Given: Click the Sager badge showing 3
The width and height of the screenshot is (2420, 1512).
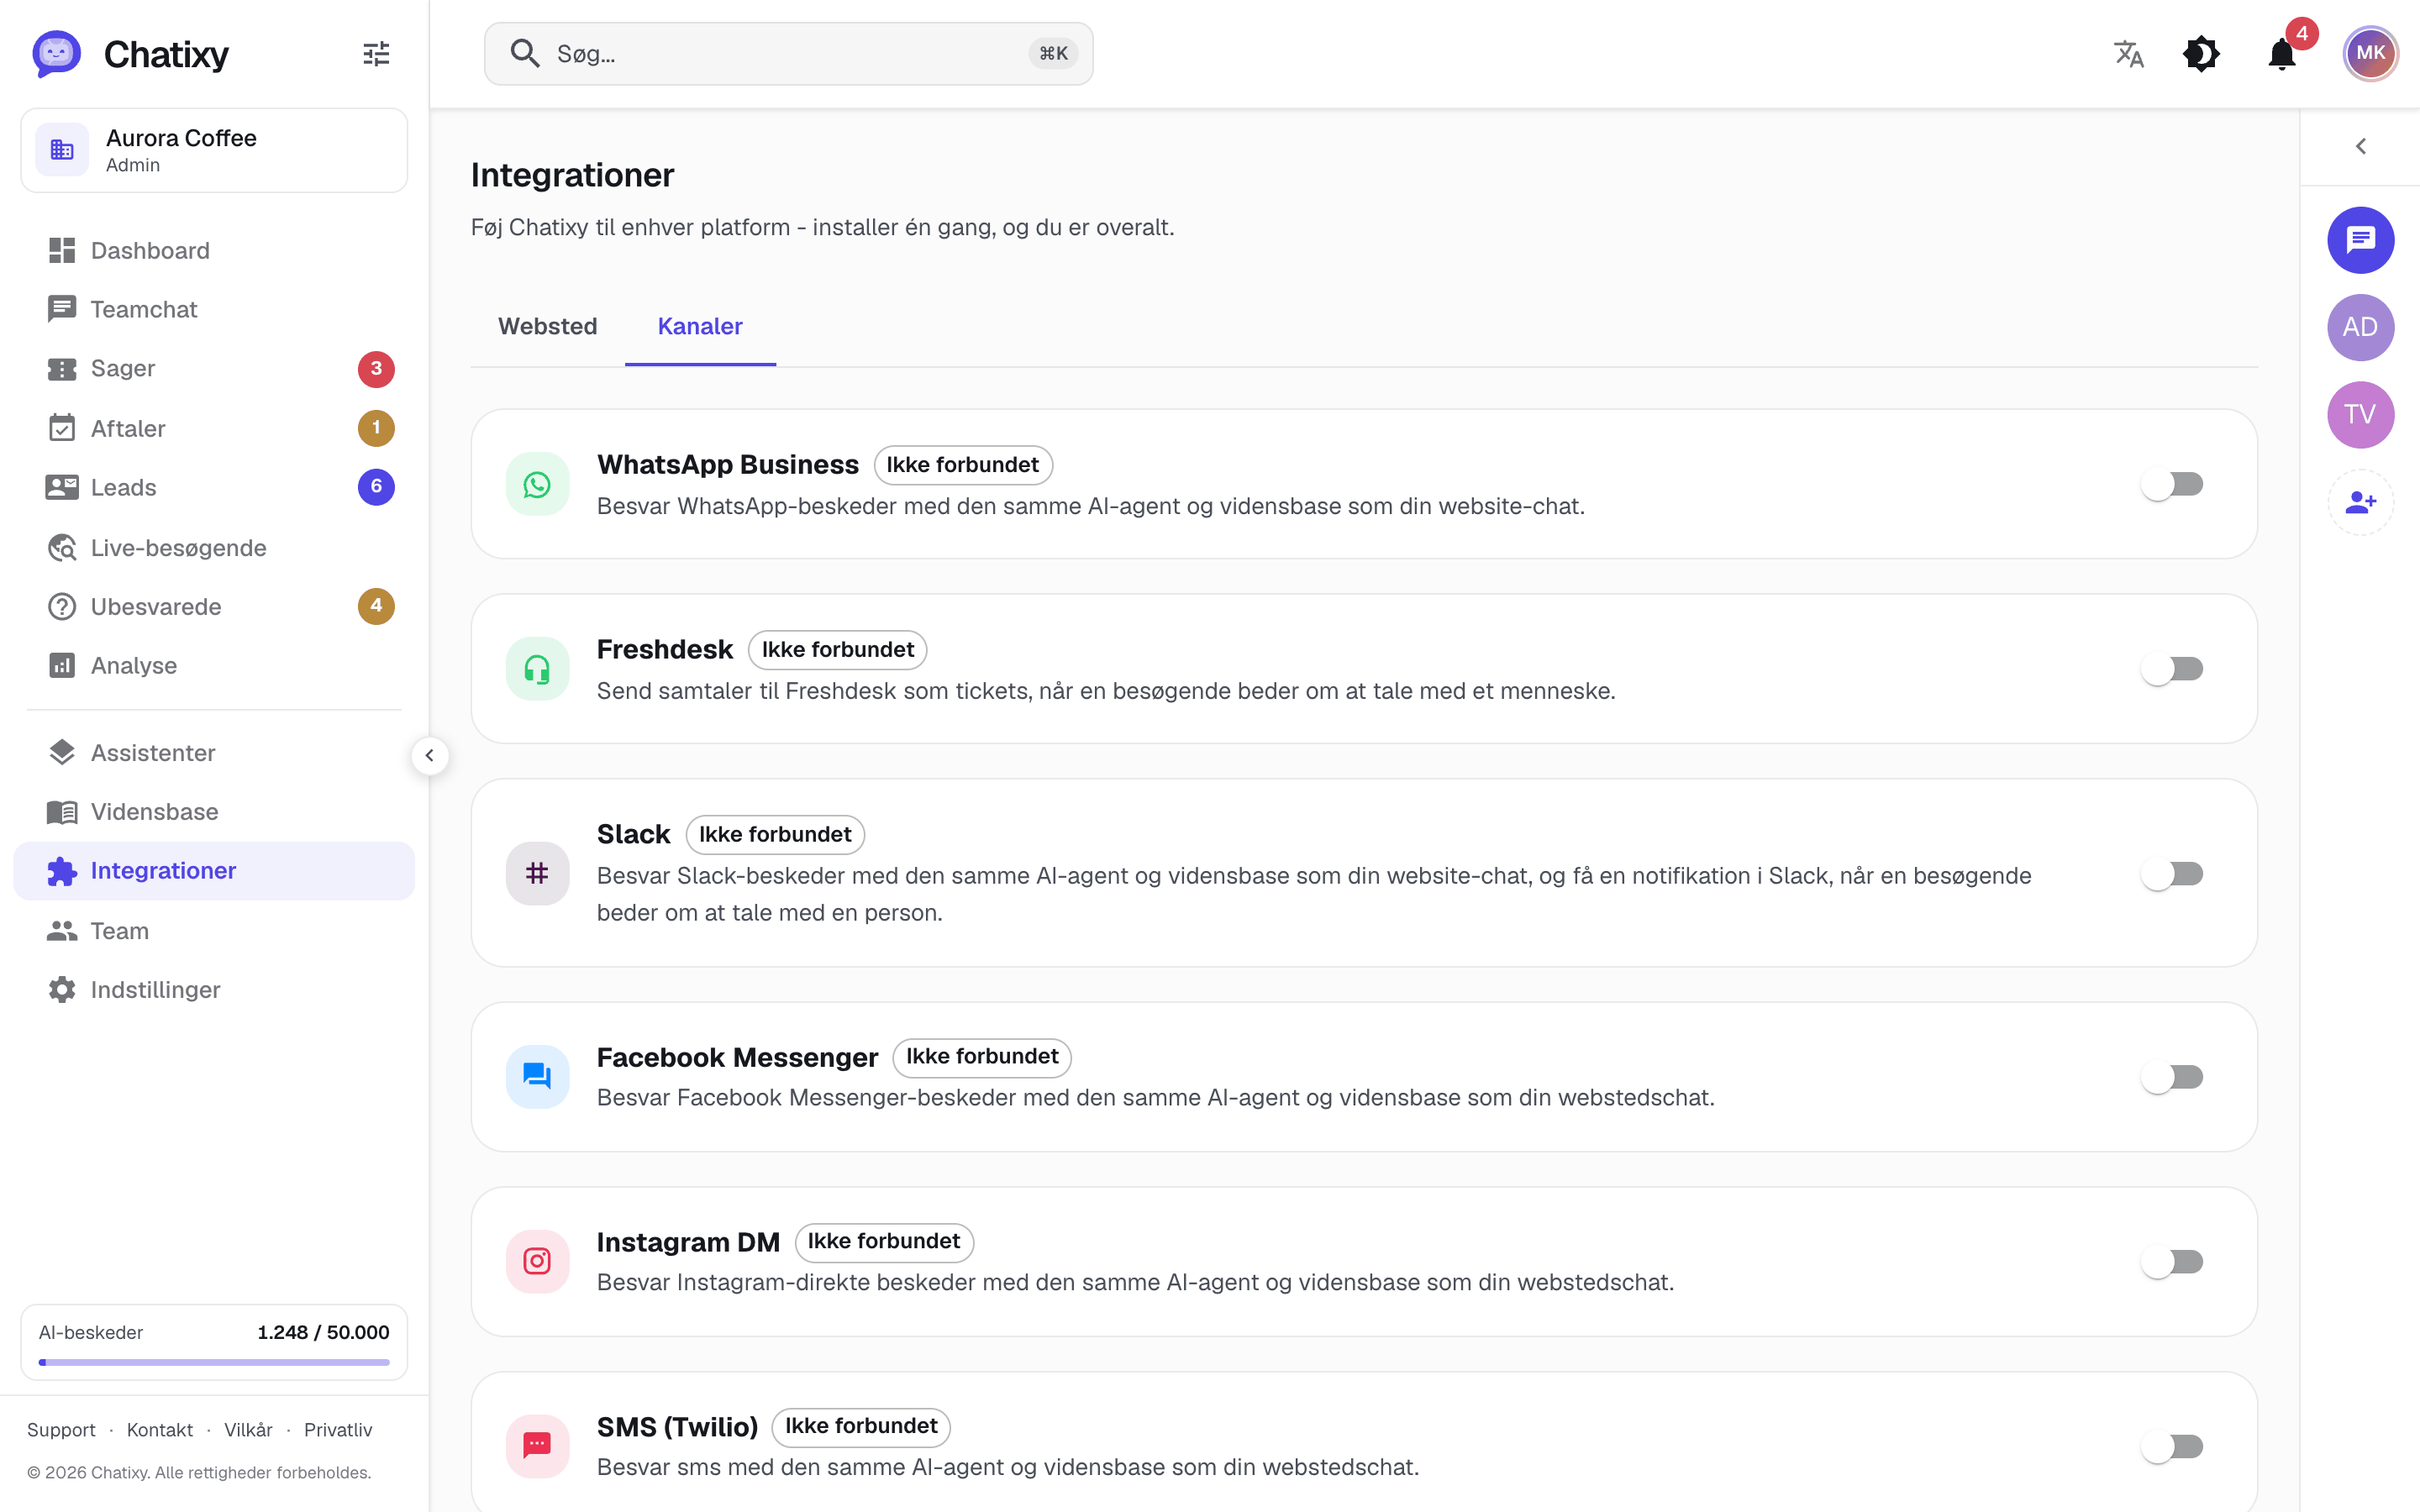Looking at the screenshot, I should click(x=376, y=369).
